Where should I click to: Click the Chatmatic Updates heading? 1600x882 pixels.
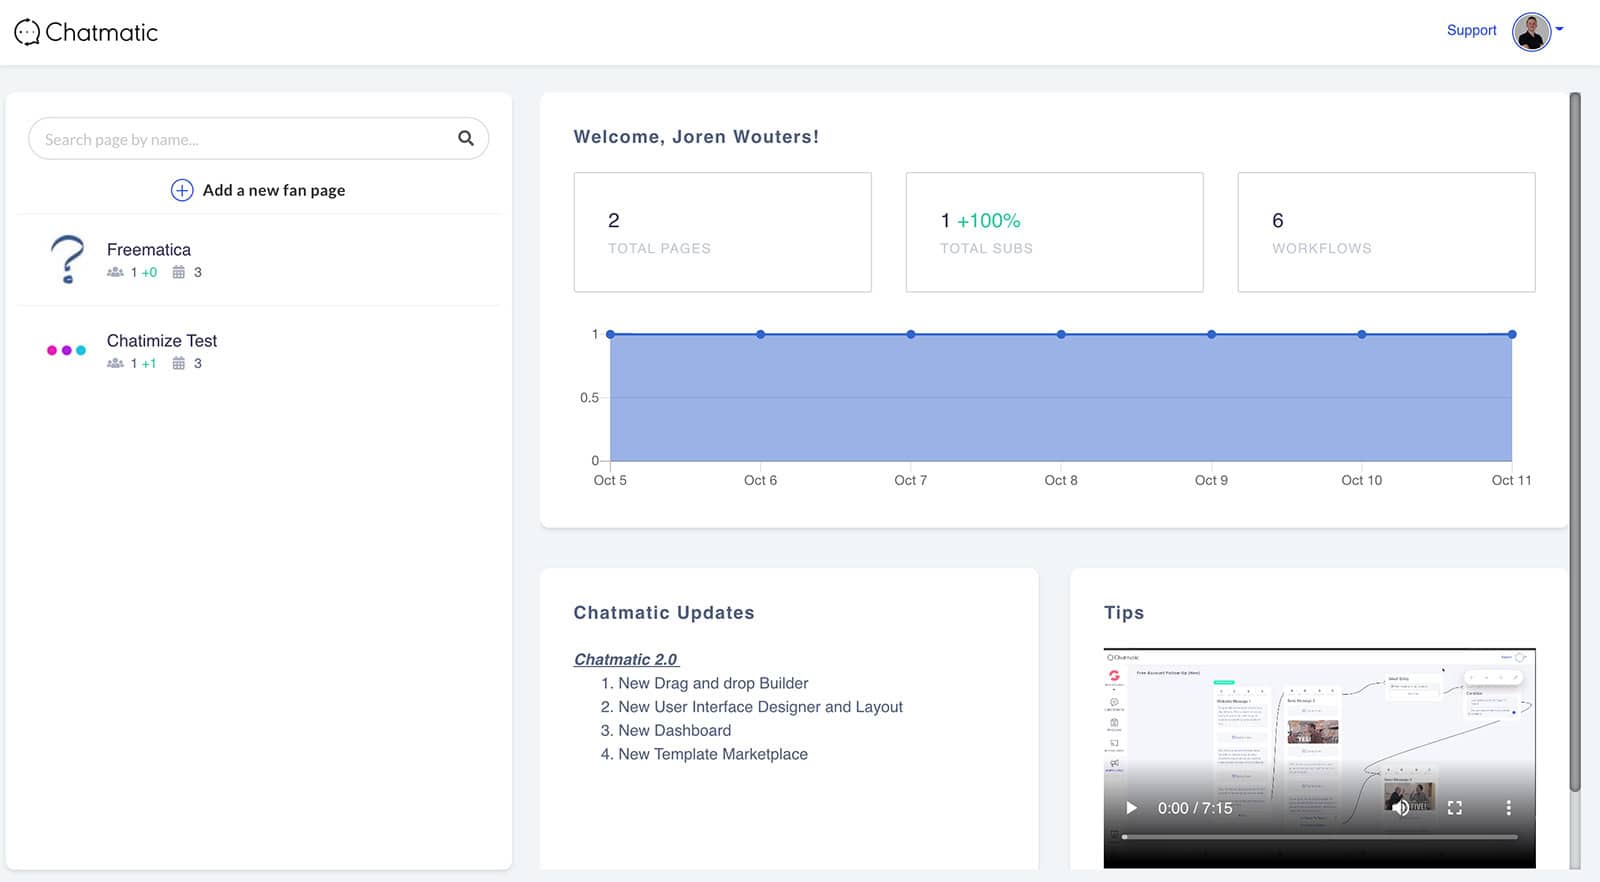coord(664,613)
